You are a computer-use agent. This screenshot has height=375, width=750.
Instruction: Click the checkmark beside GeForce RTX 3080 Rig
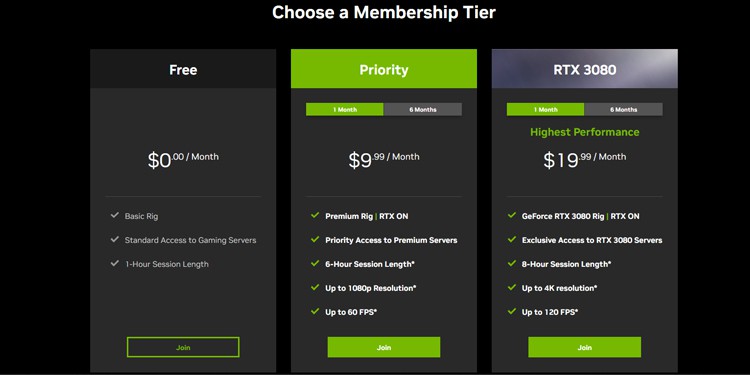[x=512, y=215]
